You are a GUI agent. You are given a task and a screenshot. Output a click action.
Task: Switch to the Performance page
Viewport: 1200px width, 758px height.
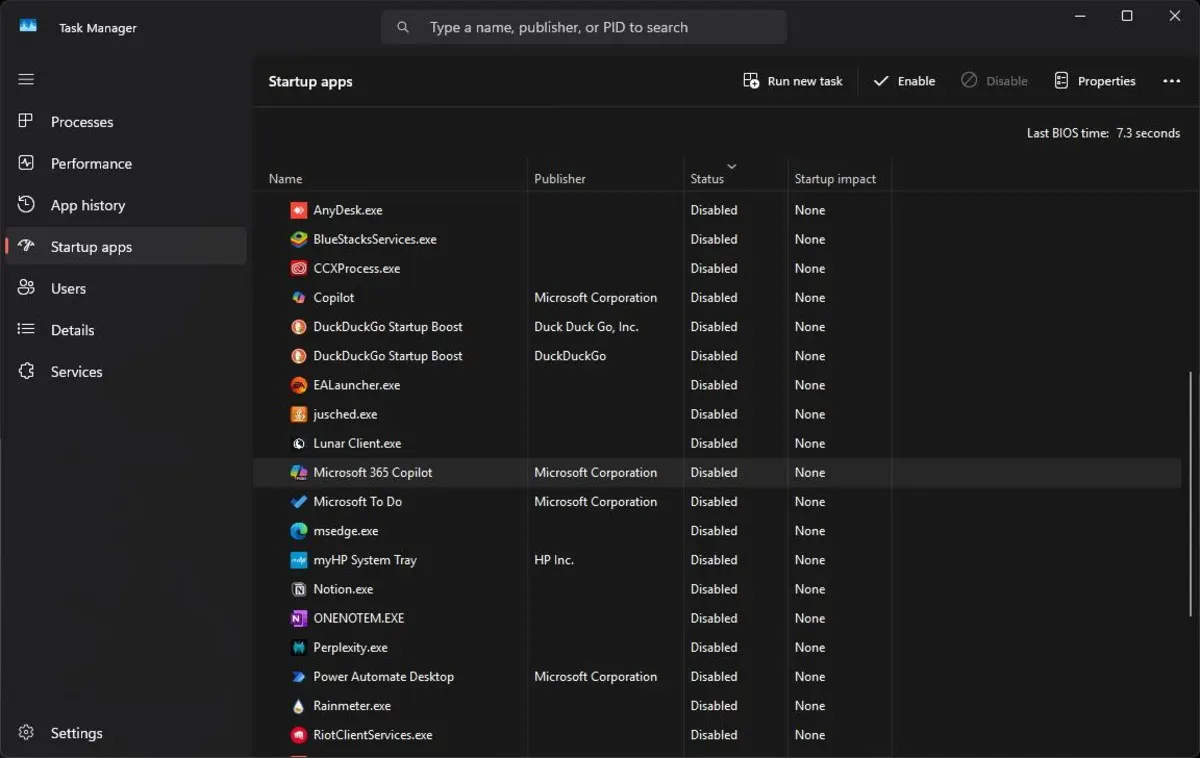91,163
